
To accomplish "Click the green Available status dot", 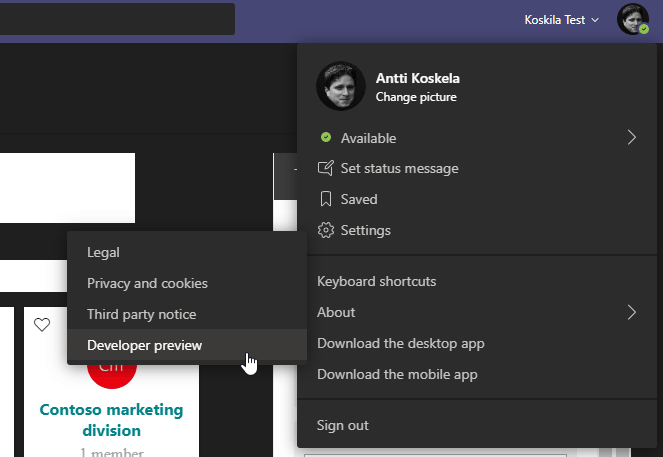I will pyautogui.click(x=325, y=138).
